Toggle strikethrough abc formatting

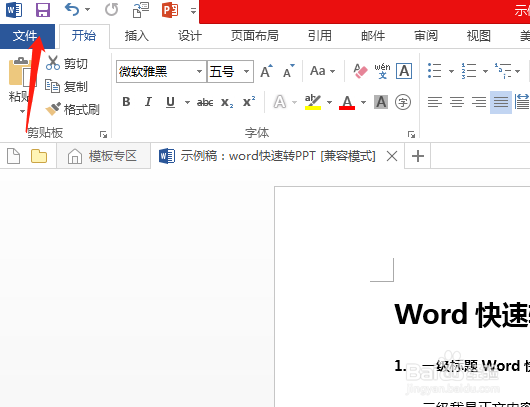(205, 102)
